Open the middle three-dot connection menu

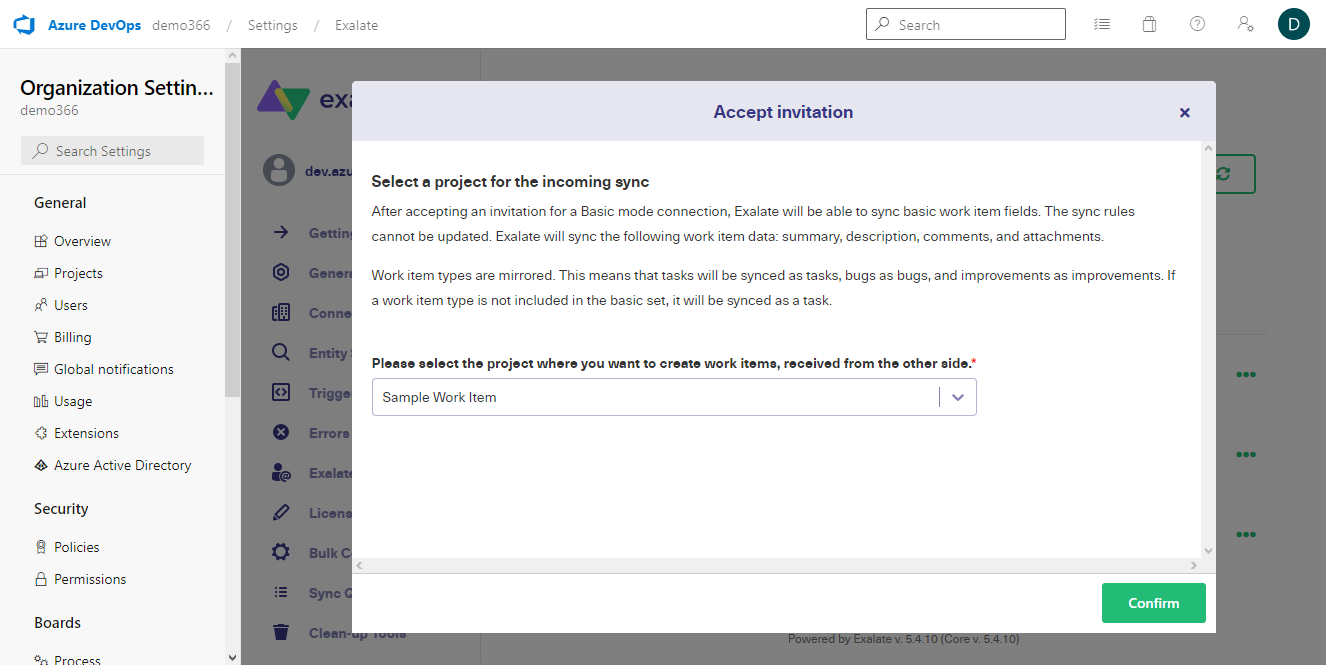(1245, 454)
